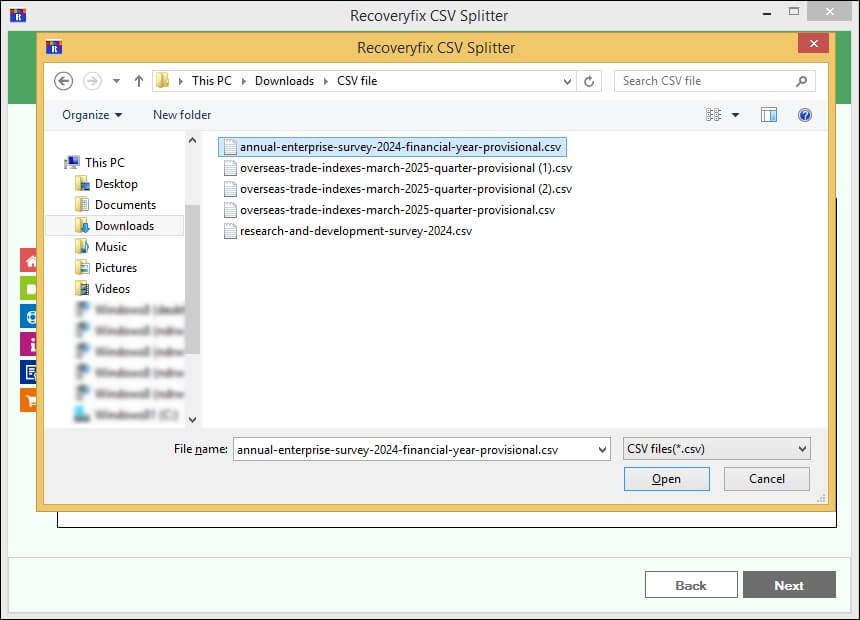Screen dimensions: 860x620
Task: Click the navigation pane scroll down arrow
Action: point(193,420)
